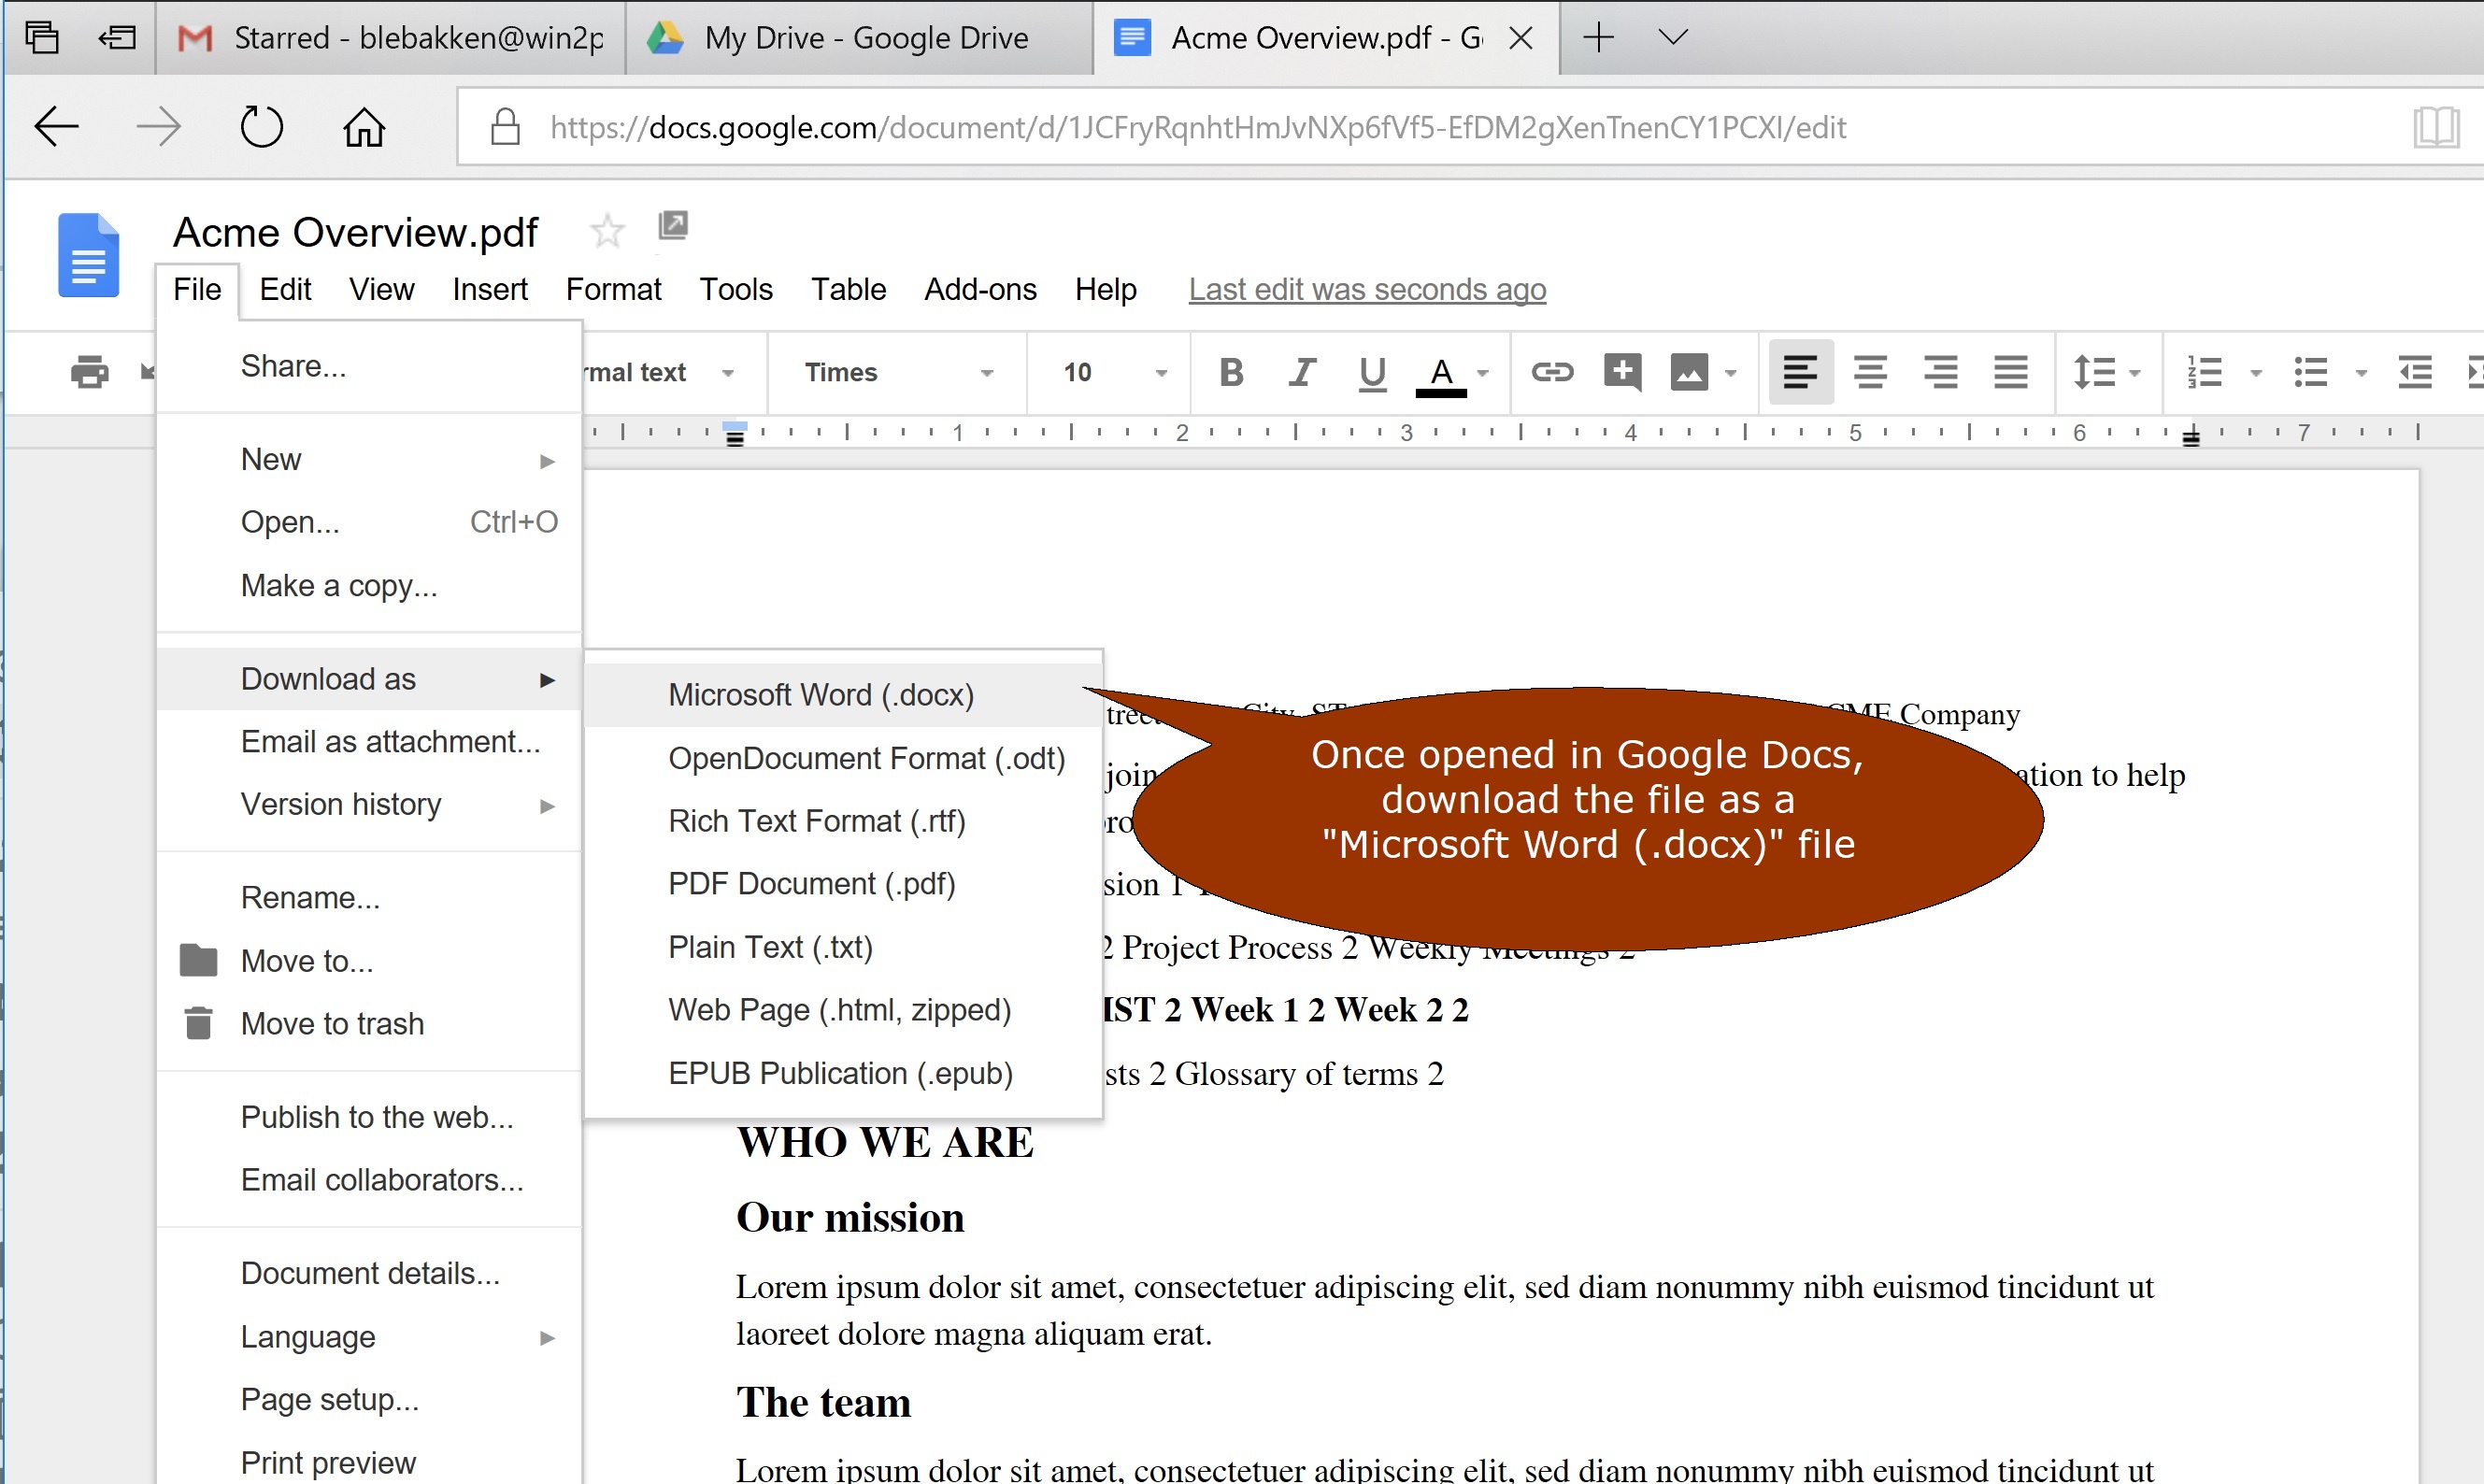Open the Add-ons menu
This screenshot has width=2484, height=1484.
tap(980, 289)
